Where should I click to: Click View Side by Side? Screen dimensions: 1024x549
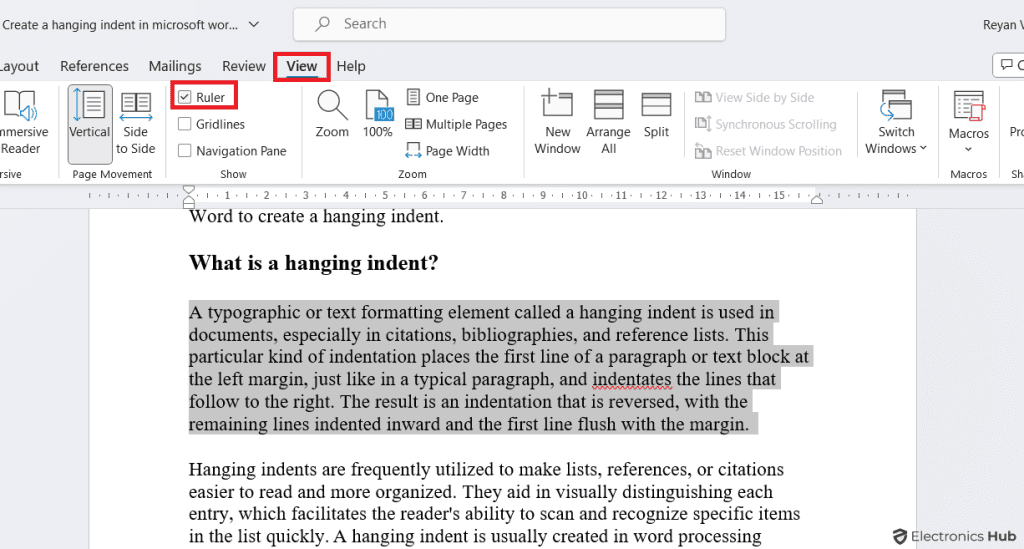[754, 97]
